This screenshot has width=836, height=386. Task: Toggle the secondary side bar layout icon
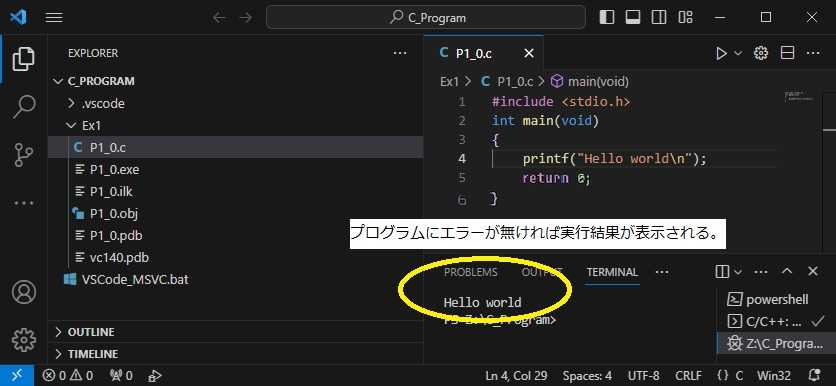[659, 18]
